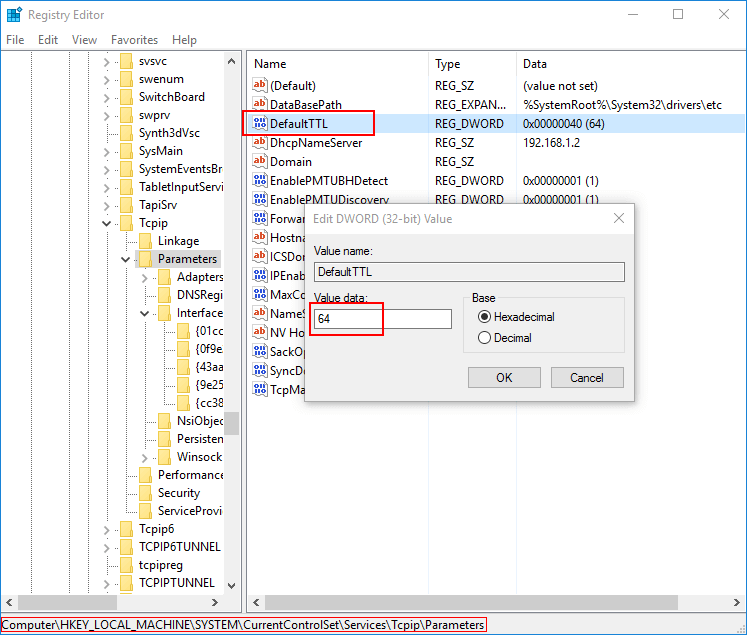Click the folder icon next to TCPIPTUNNEL
747x635 pixels.
click(126, 583)
